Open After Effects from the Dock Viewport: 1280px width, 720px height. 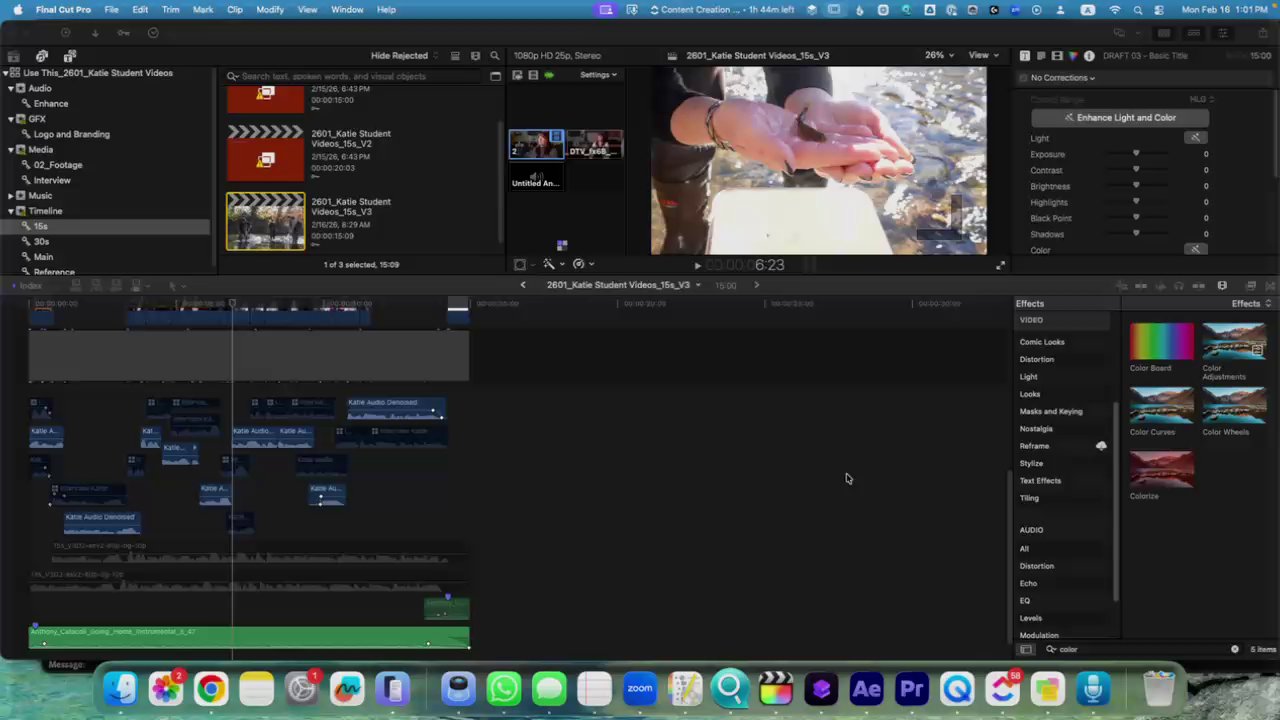866,689
